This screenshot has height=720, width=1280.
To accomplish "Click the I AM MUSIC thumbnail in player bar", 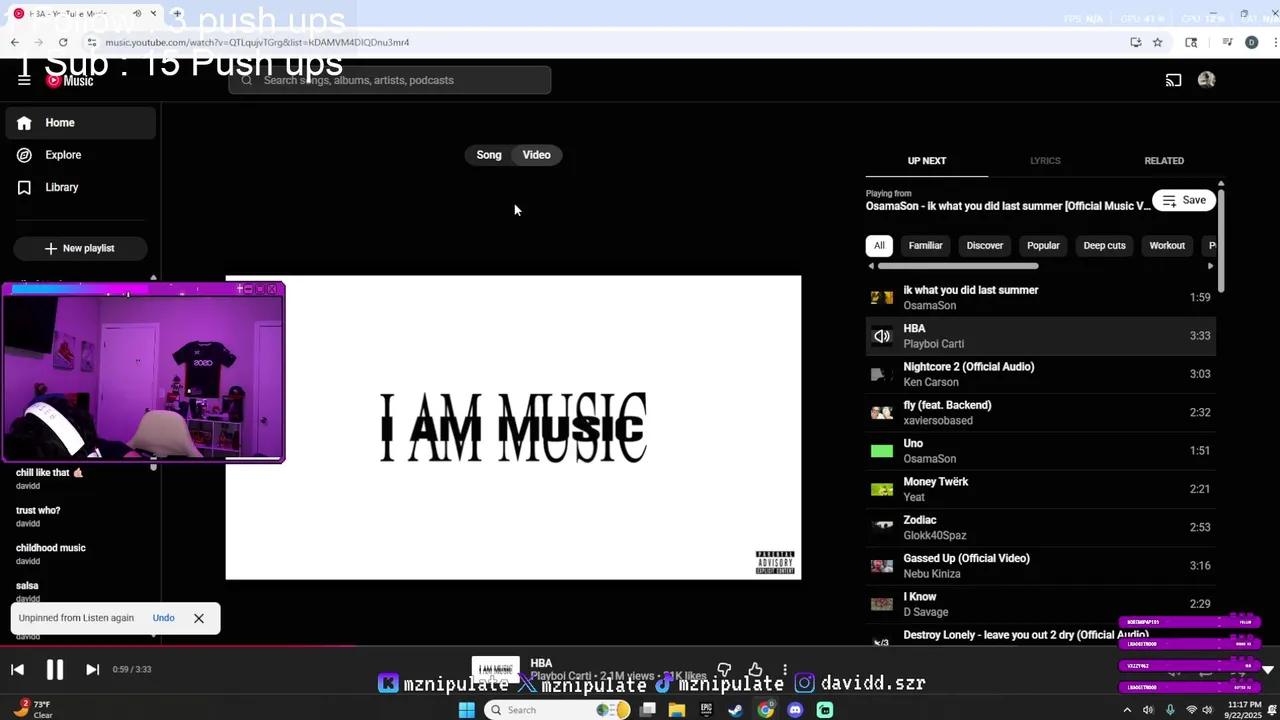I will pyautogui.click(x=496, y=669).
